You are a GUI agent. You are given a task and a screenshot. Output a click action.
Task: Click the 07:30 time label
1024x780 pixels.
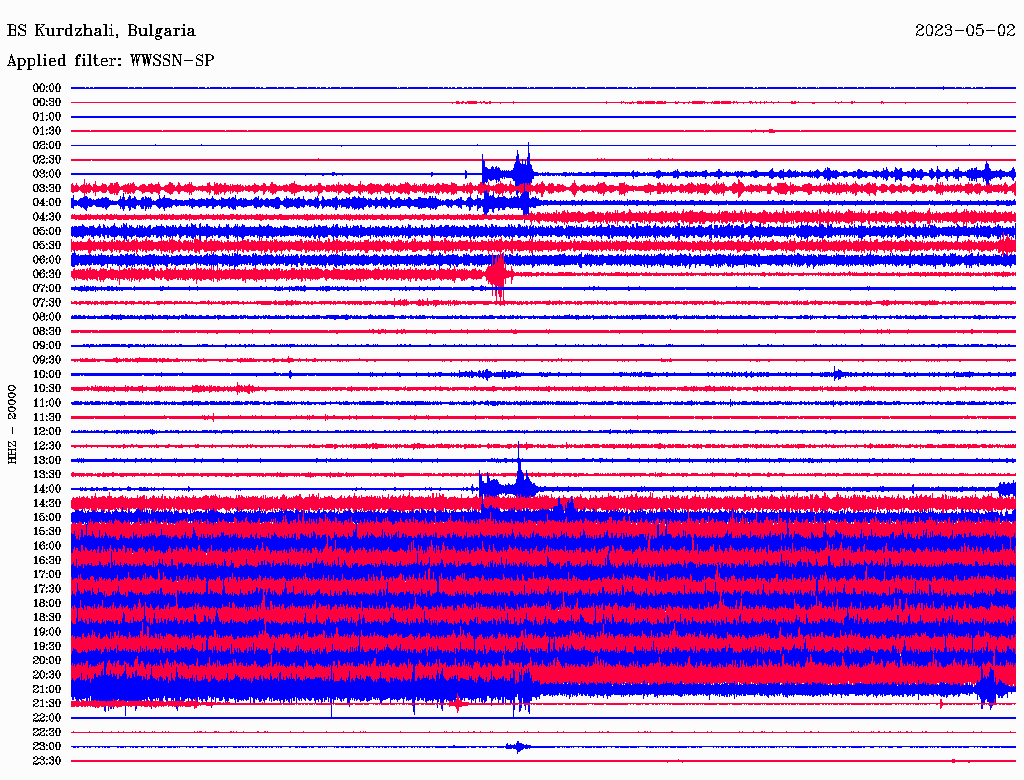[x=47, y=302]
